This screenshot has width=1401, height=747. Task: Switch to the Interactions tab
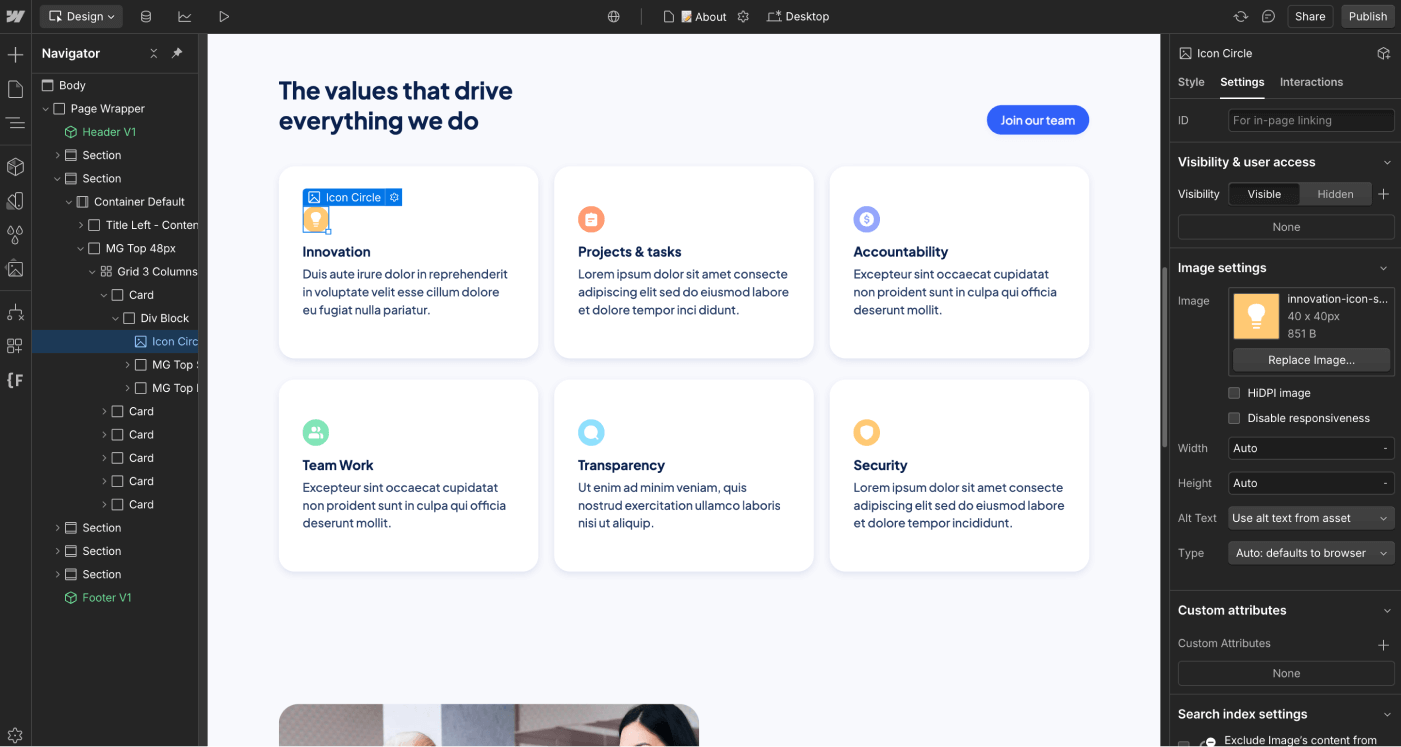pyautogui.click(x=1311, y=82)
